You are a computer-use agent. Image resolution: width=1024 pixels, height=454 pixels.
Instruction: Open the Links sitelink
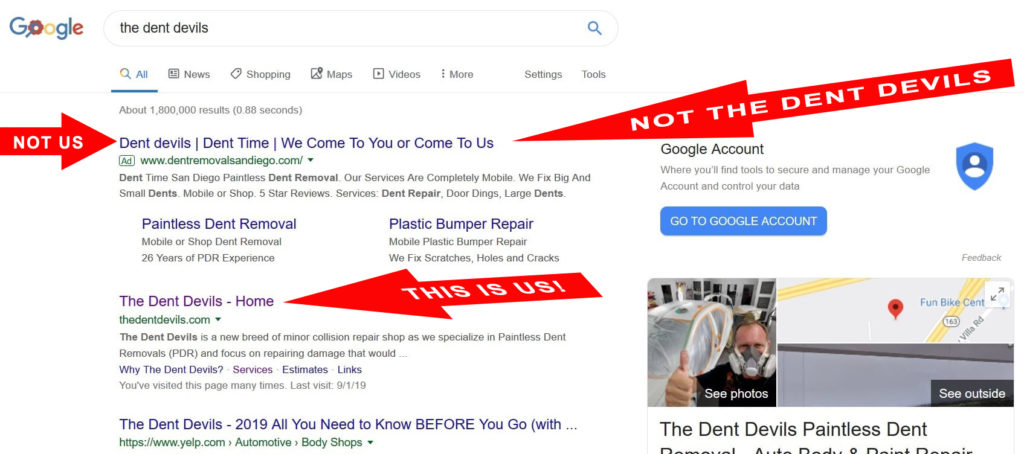[x=349, y=370]
